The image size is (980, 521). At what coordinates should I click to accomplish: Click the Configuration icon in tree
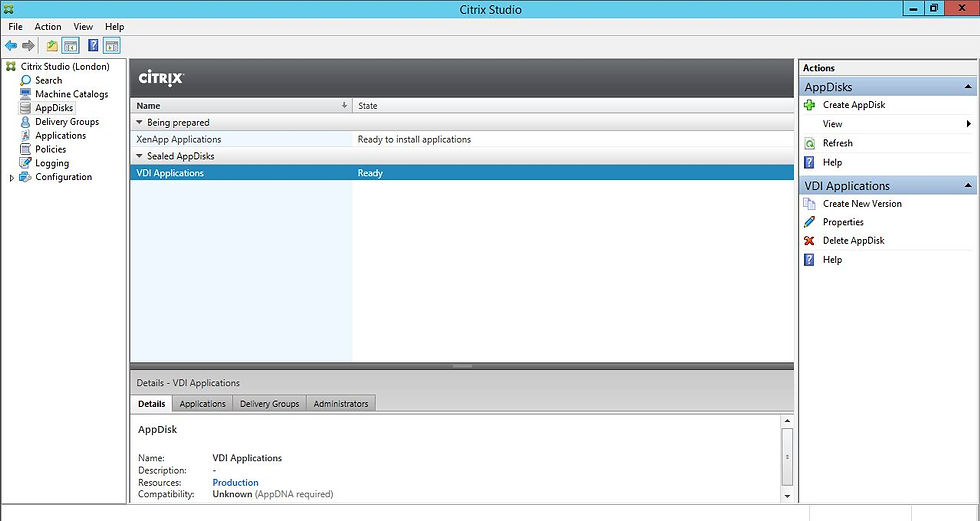25,177
